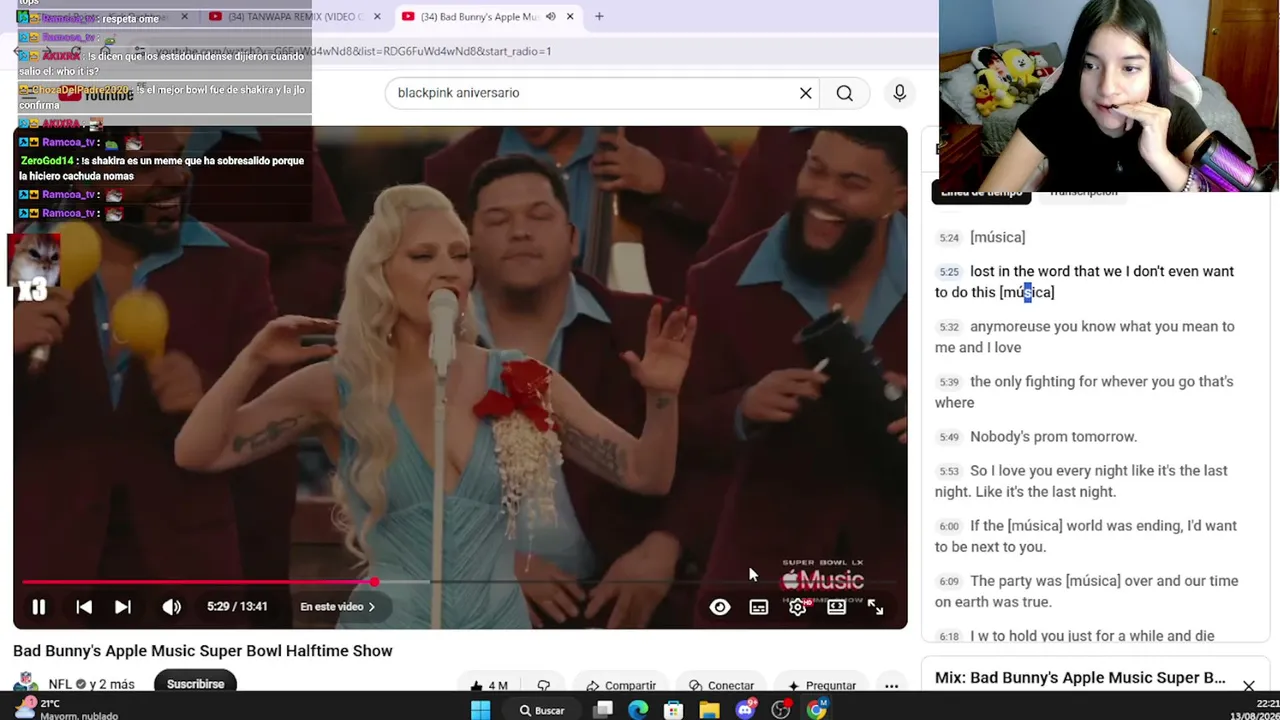Launch Microsoft Edge from taskbar
1280x720 pixels.
638,710
